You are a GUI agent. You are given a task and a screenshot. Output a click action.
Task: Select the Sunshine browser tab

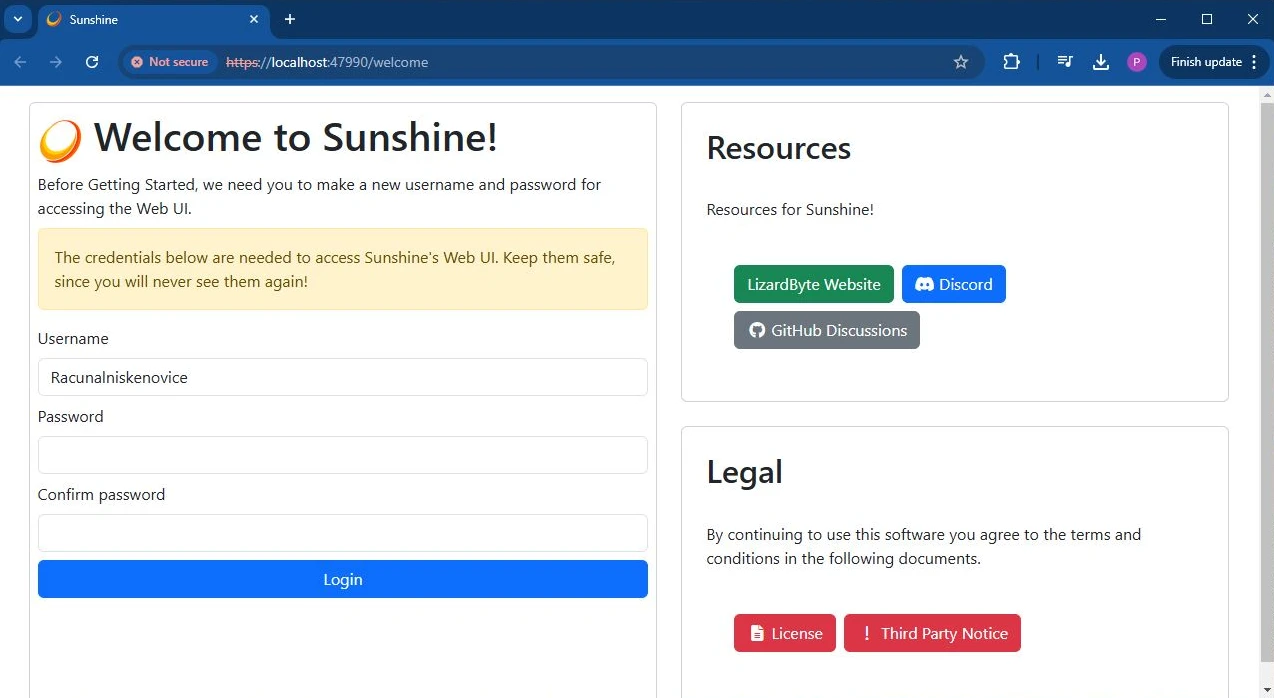point(153,20)
